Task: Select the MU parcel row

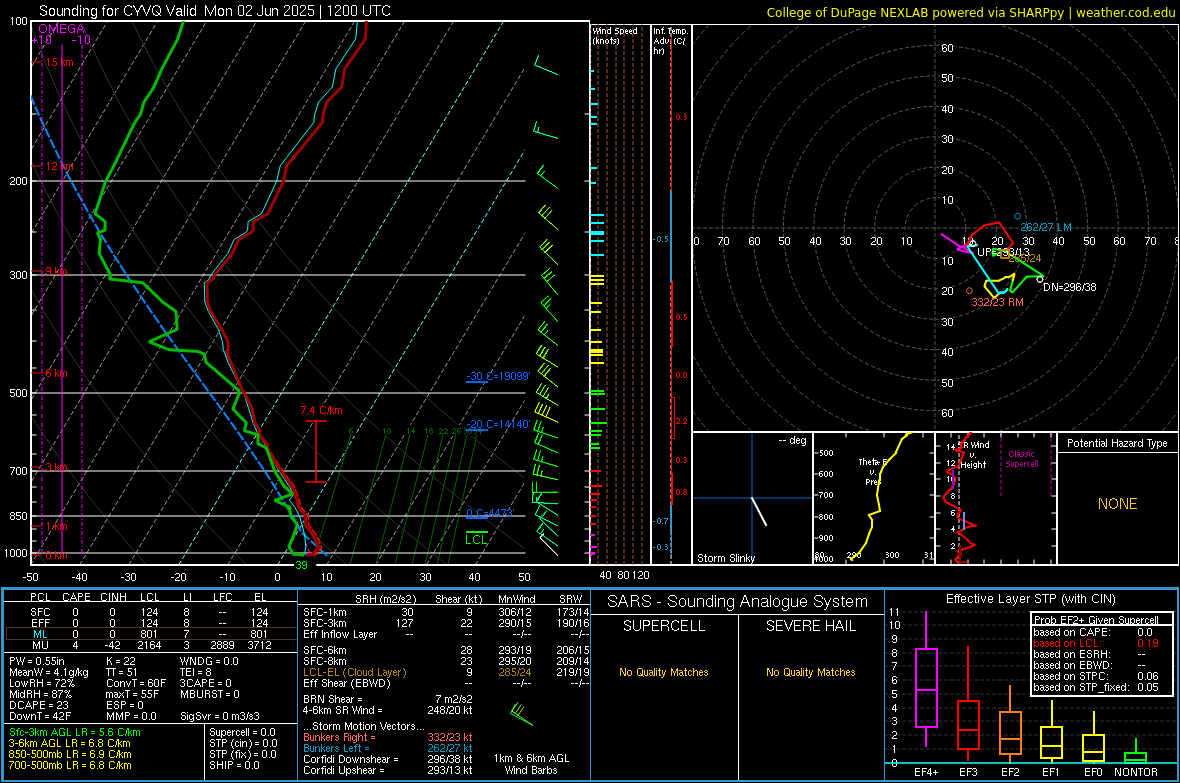Action: tap(151, 645)
